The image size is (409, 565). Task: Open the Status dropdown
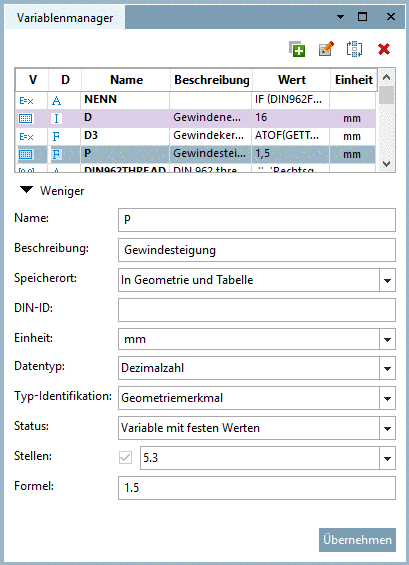tap(387, 428)
